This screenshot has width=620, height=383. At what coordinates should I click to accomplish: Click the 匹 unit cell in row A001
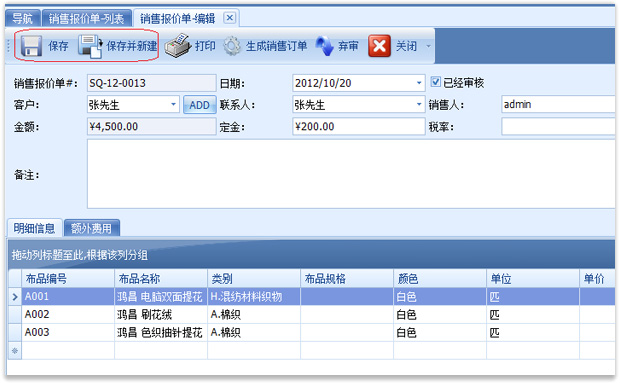(533, 296)
